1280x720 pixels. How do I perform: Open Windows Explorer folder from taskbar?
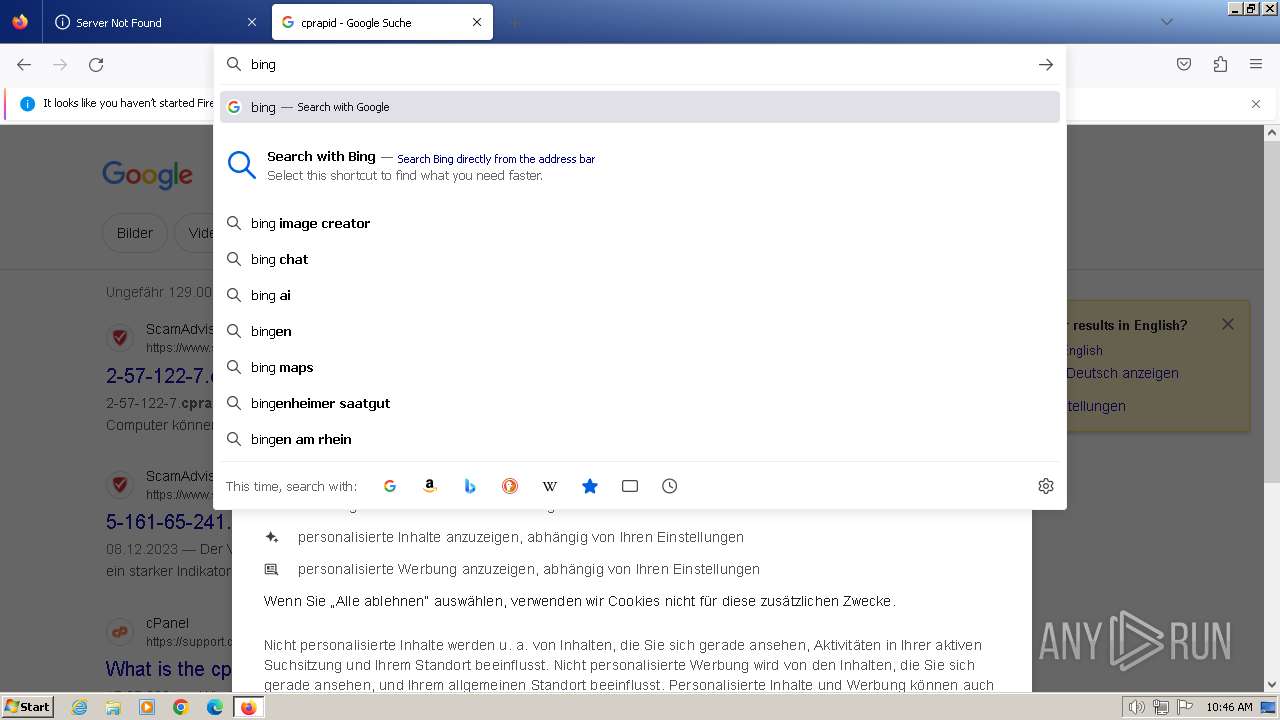coord(113,707)
